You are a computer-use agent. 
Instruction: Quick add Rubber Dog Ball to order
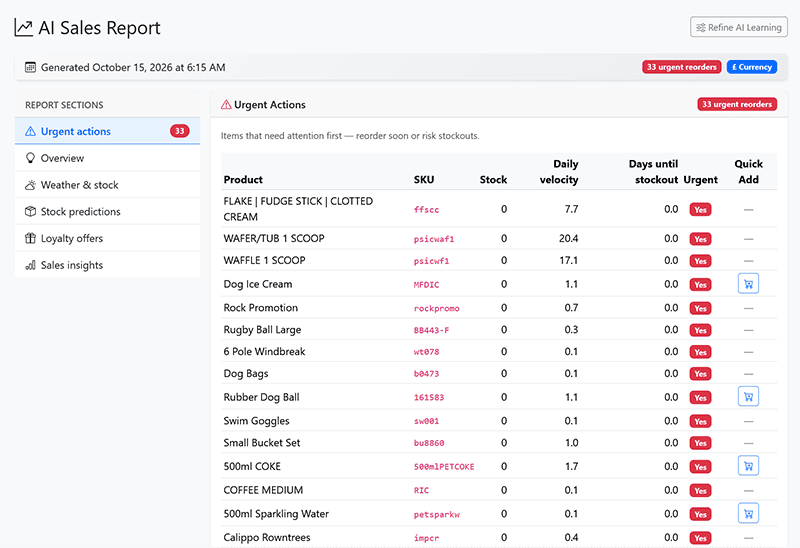click(748, 396)
